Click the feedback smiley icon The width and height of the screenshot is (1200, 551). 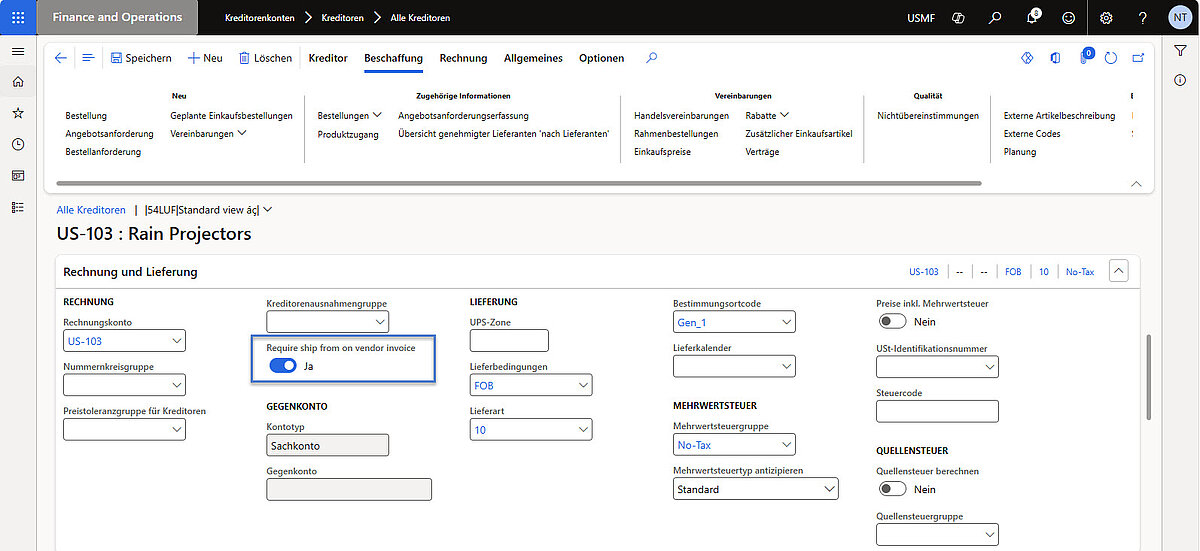(1069, 18)
